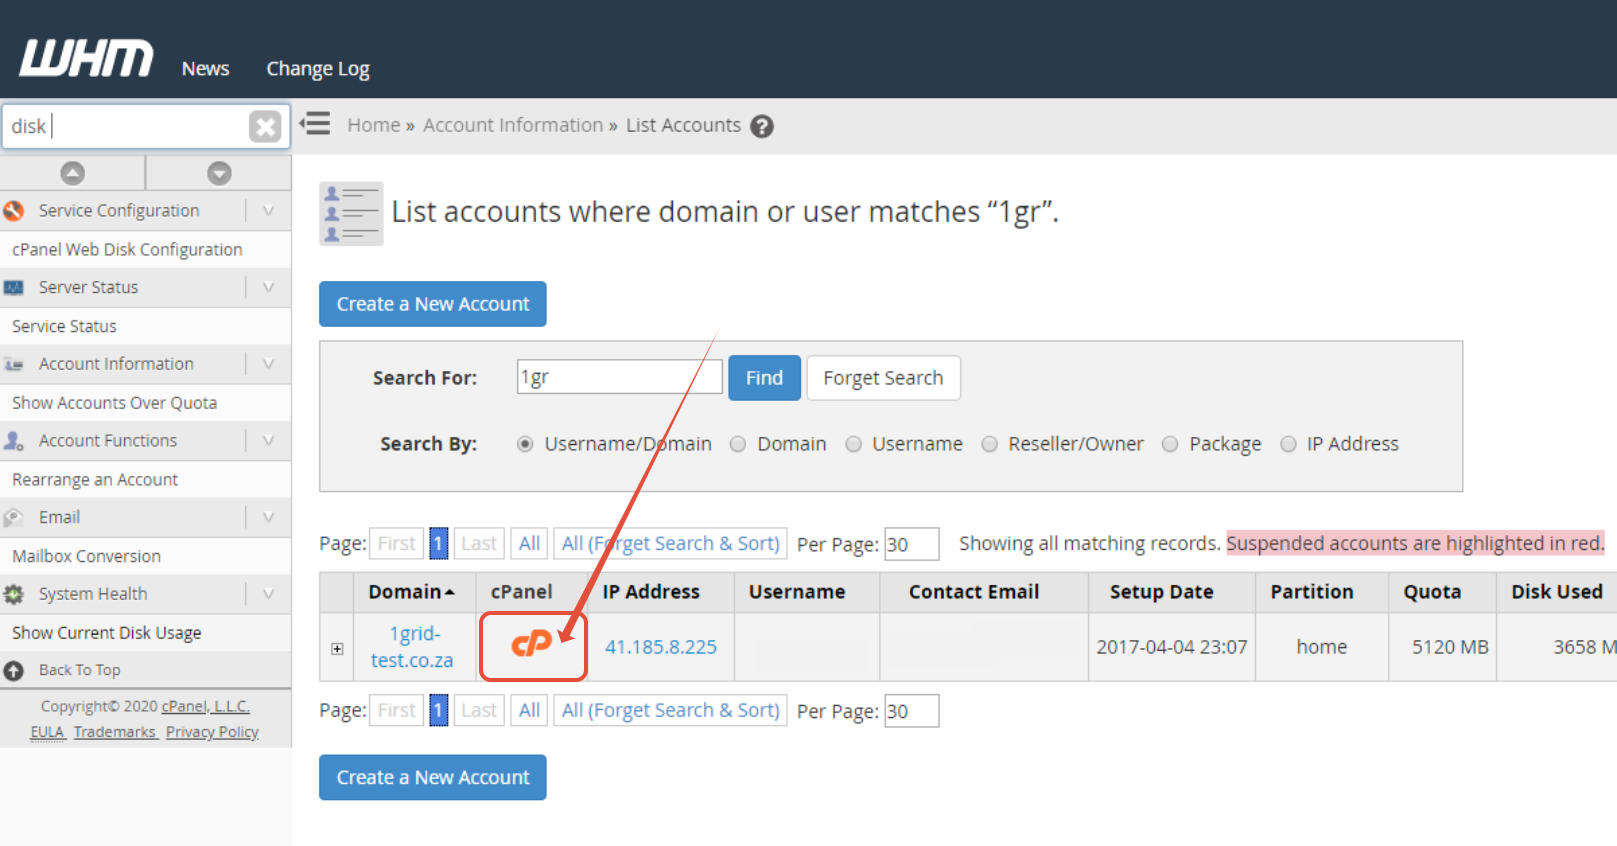1617x846 pixels.
Task: Select Reseller/Owner search option
Action: tap(989, 444)
